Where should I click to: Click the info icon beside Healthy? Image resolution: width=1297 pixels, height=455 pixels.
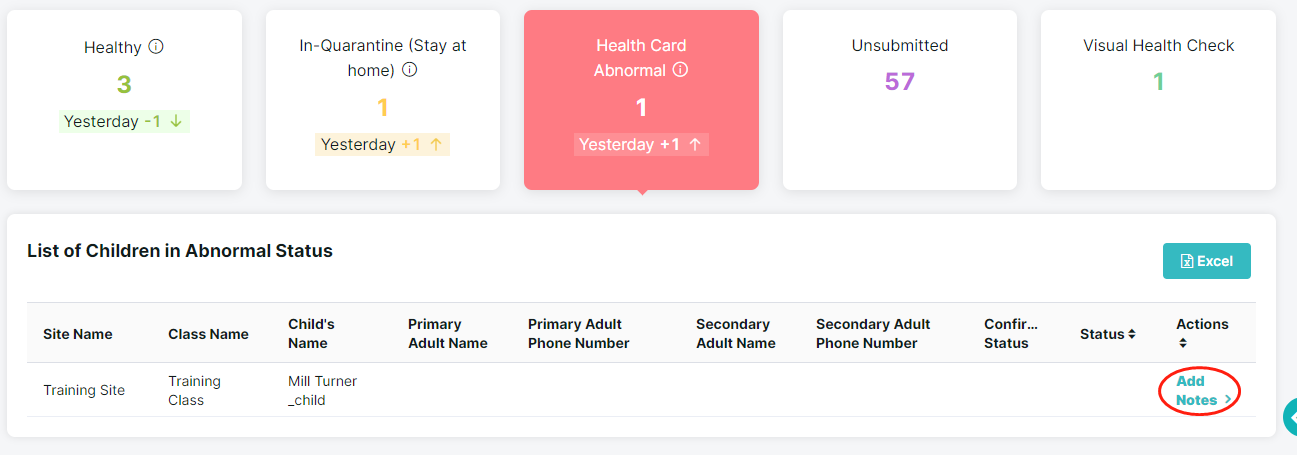[156, 47]
